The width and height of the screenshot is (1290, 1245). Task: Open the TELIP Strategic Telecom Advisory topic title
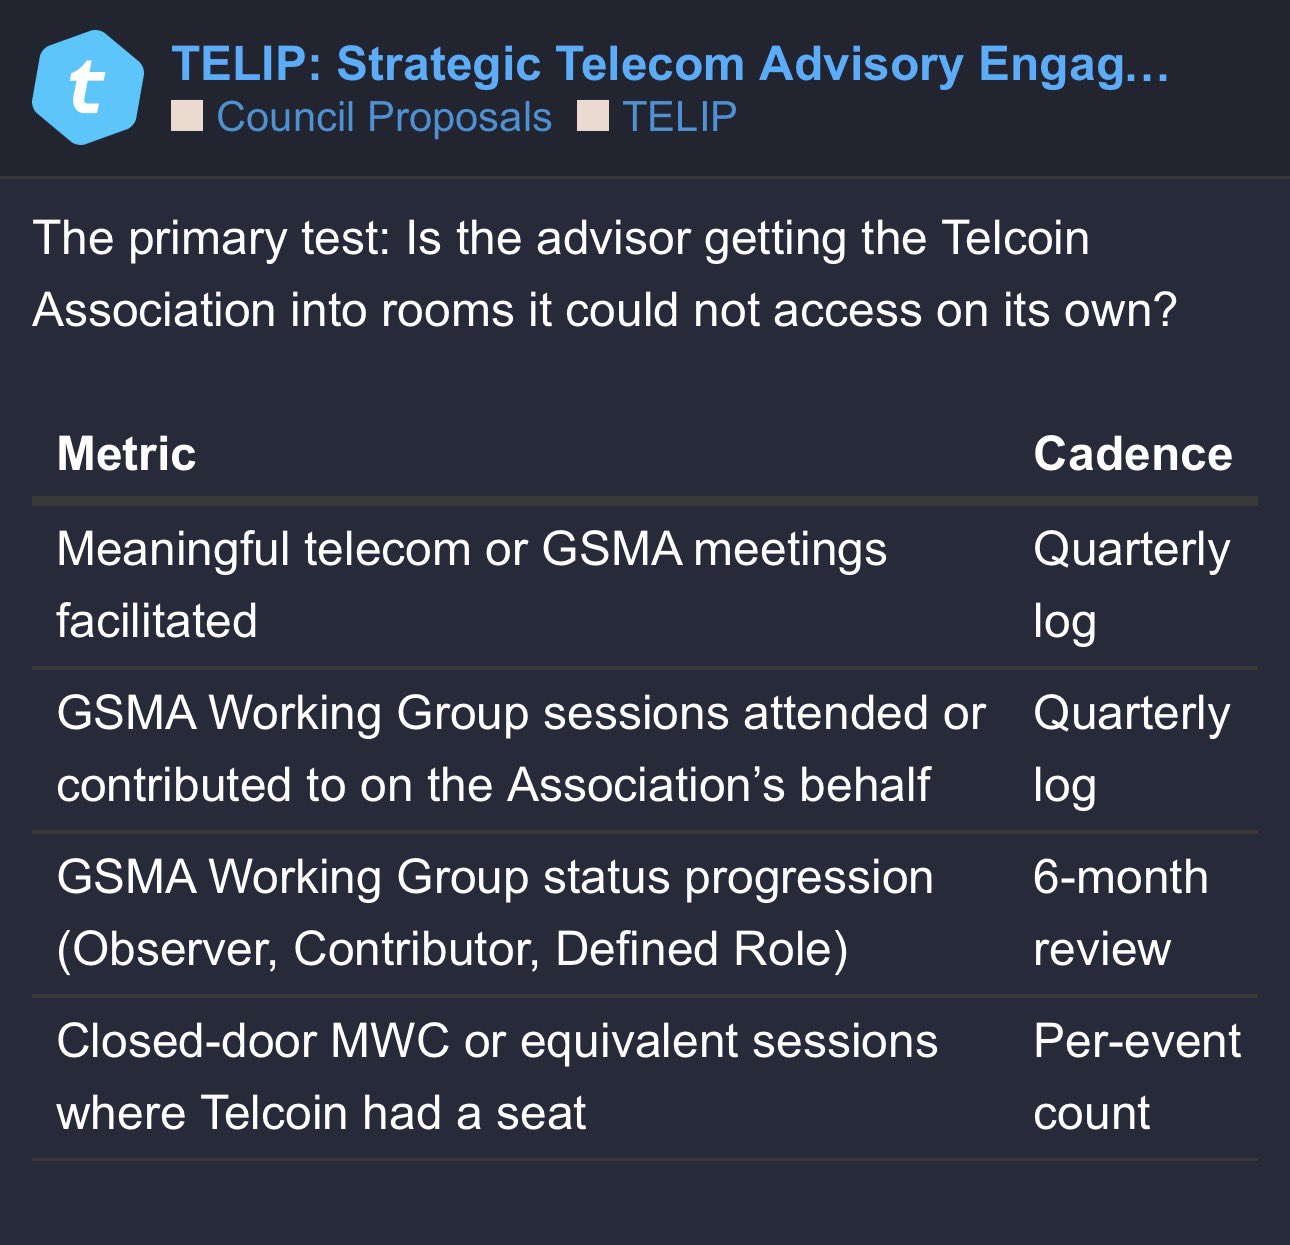coord(670,64)
